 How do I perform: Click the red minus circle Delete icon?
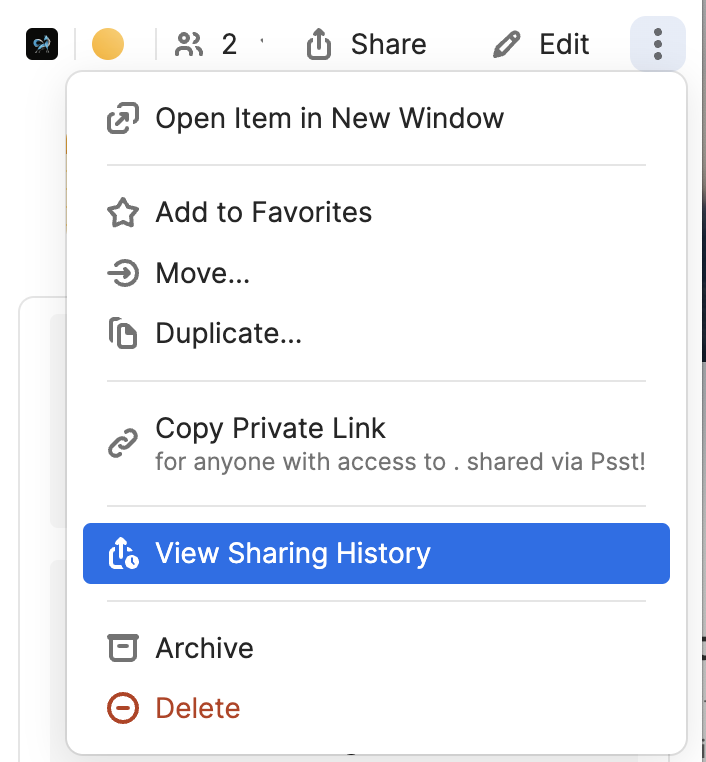coord(122,708)
